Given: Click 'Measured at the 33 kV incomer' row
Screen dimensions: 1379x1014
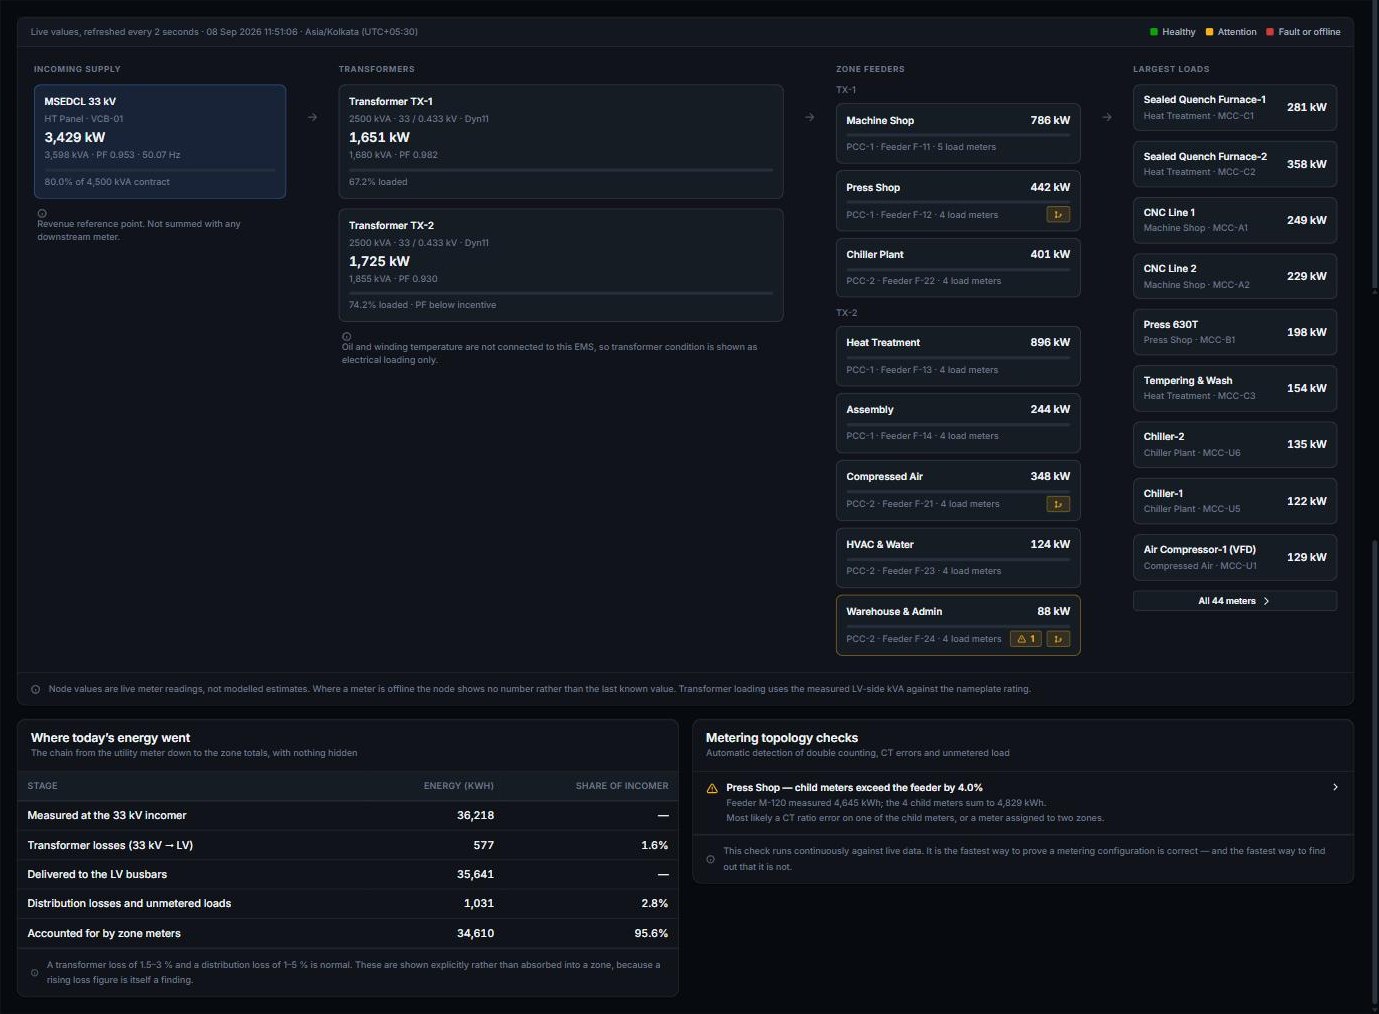Looking at the screenshot, I should tap(348, 815).
